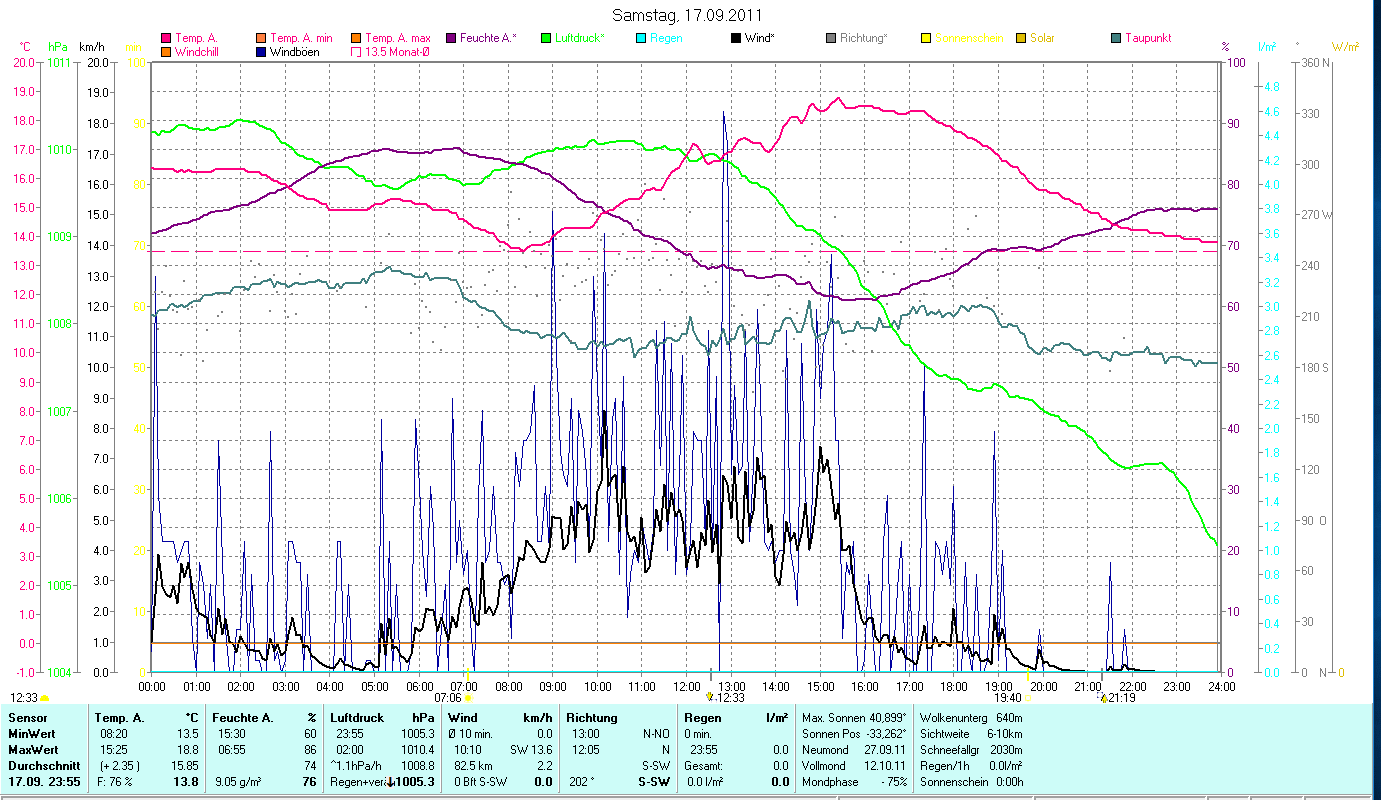Click the yellow Sonnenschein legend swatch
Image resolution: width=1381 pixels, height=800 pixels.
point(926,38)
